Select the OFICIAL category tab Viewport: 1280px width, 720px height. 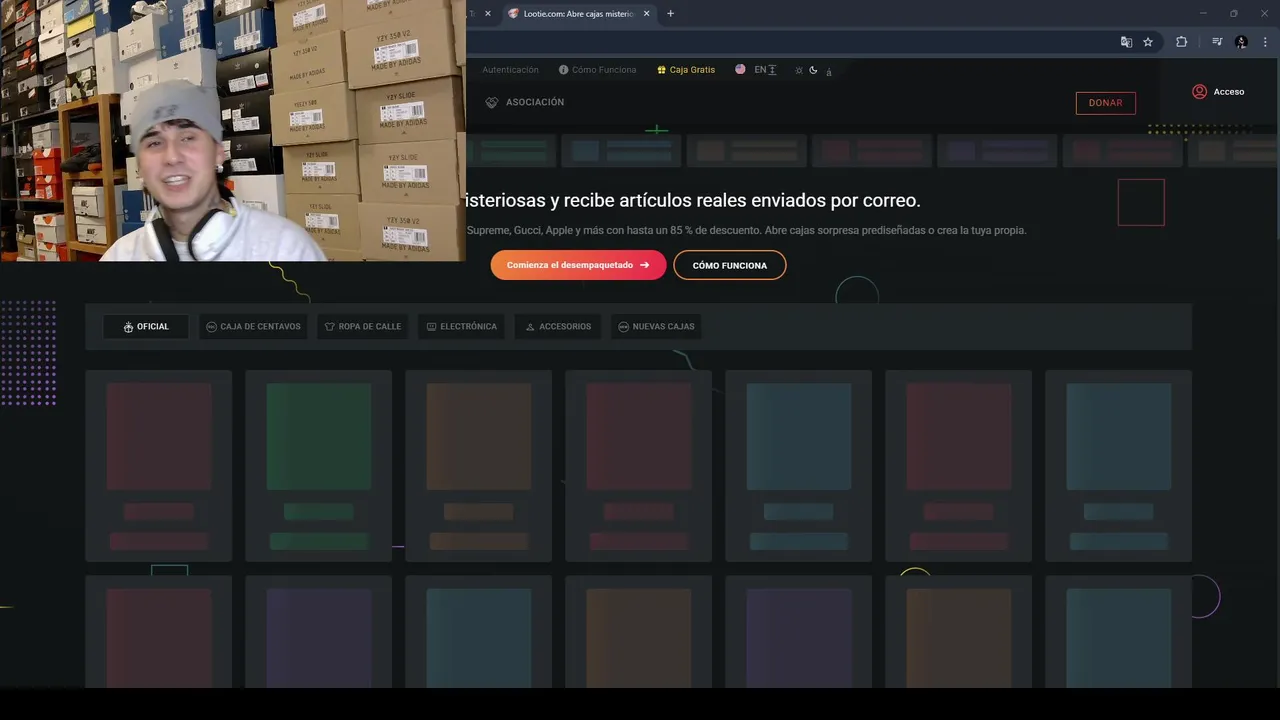pos(146,327)
